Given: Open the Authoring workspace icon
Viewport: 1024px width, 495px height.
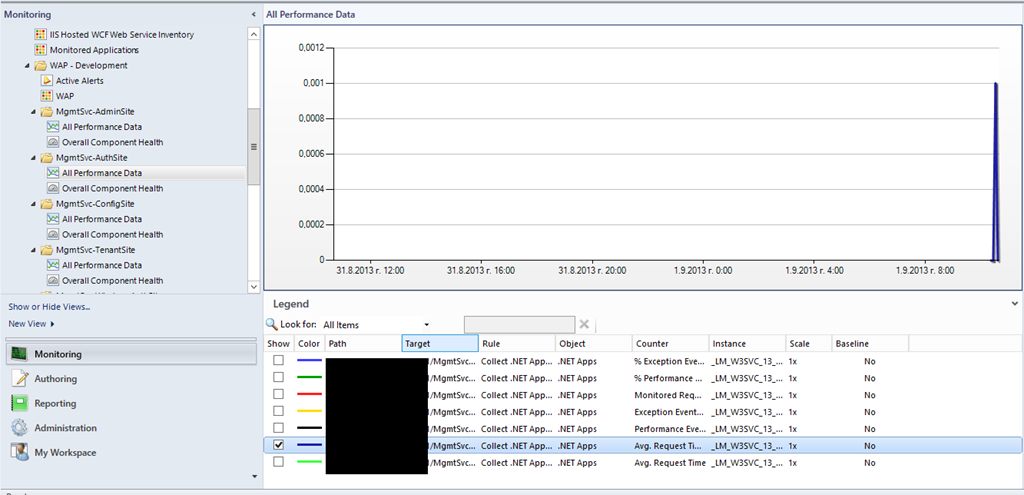Looking at the screenshot, I should tap(18, 379).
